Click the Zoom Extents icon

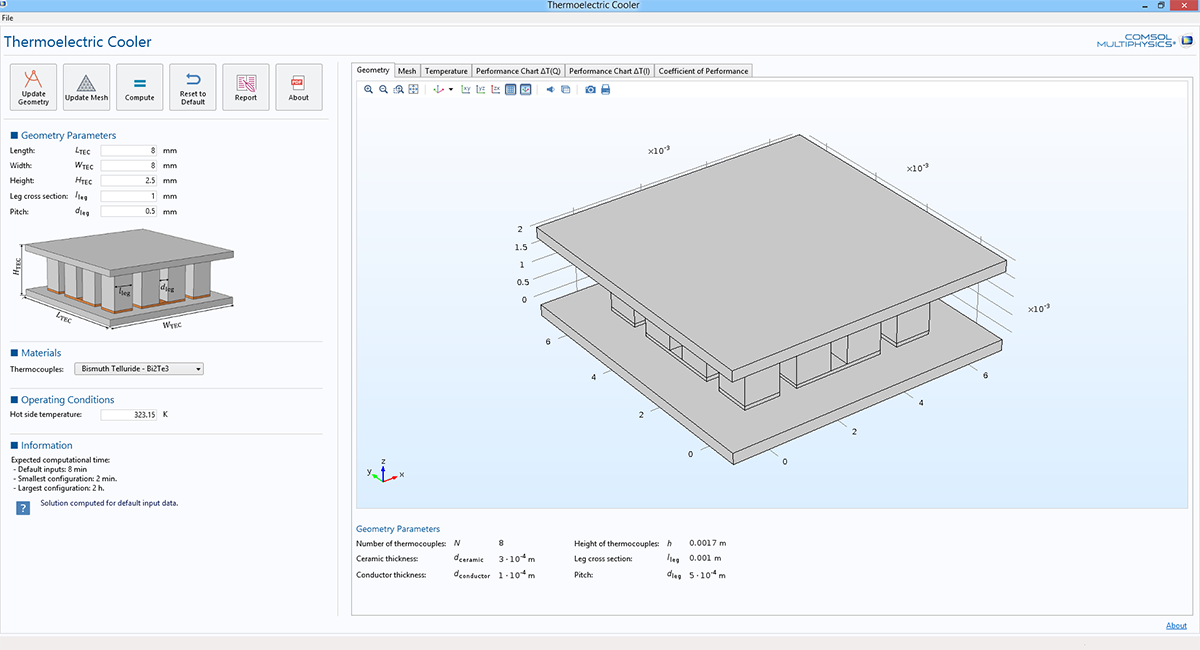click(413, 90)
